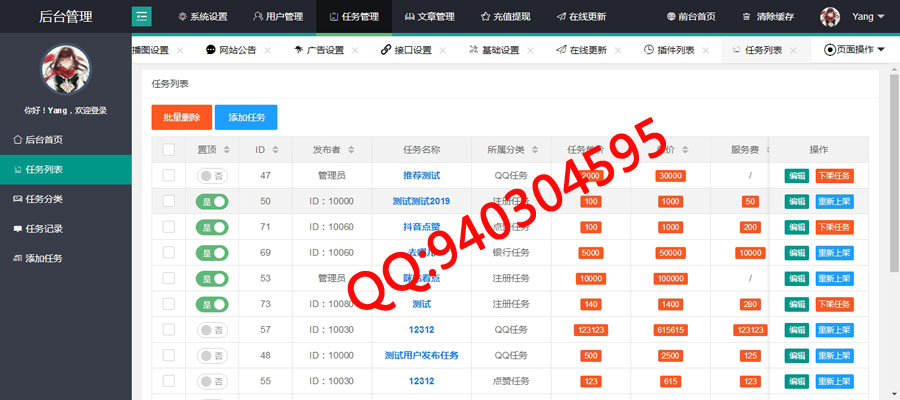The height and width of the screenshot is (400, 900).
Task: Click the 添加任务 sidebar icon
Action: (x=17, y=258)
